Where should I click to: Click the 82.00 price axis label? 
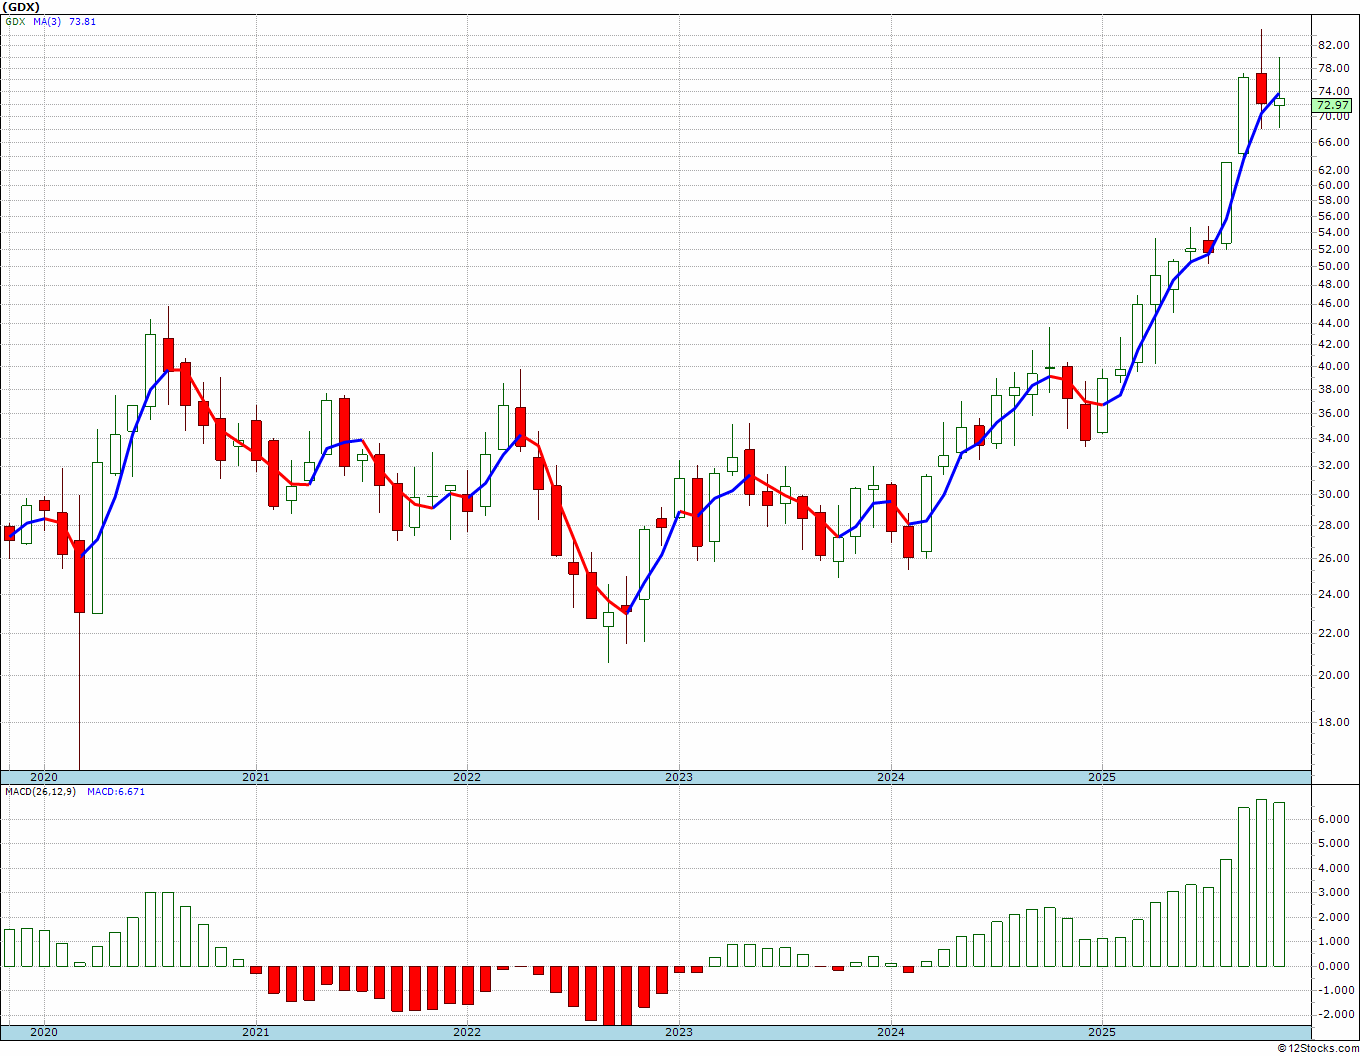click(1333, 46)
